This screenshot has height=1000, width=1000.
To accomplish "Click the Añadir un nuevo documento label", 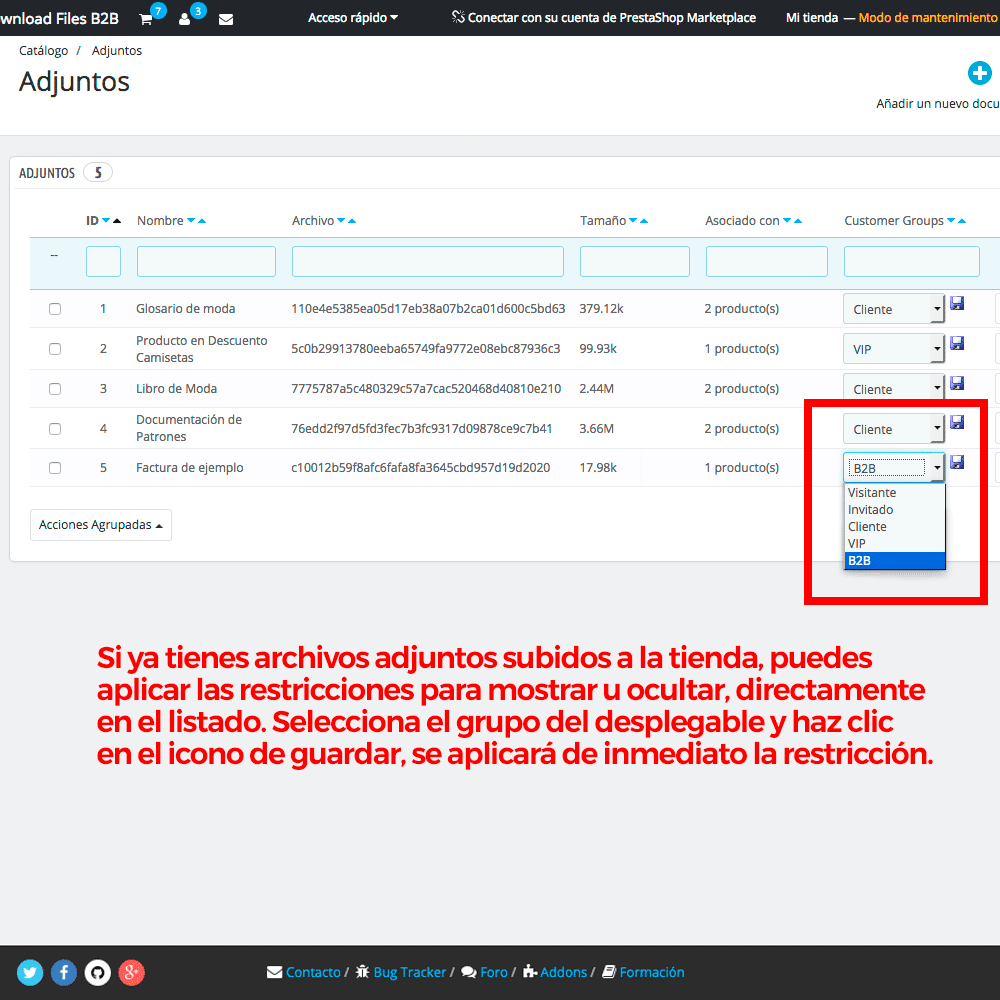I will coord(938,104).
